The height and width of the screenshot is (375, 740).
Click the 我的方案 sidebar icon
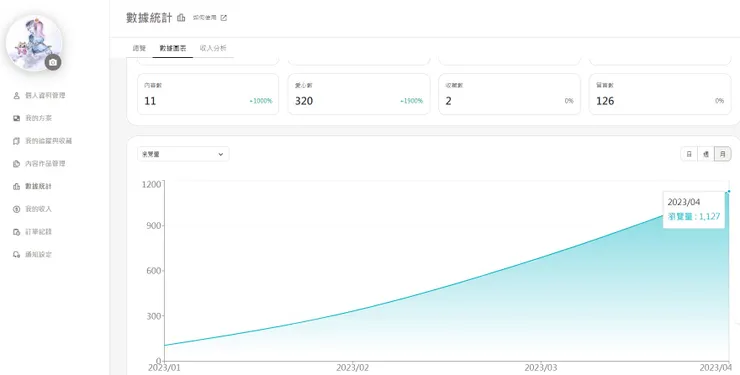coord(17,118)
